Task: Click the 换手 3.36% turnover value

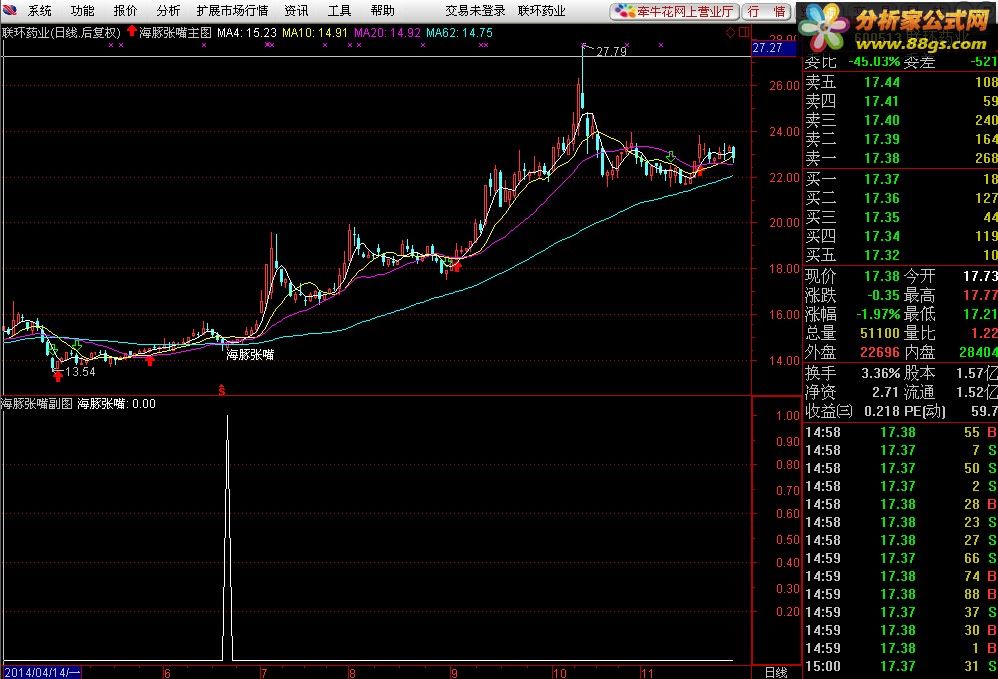Action: [881, 374]
